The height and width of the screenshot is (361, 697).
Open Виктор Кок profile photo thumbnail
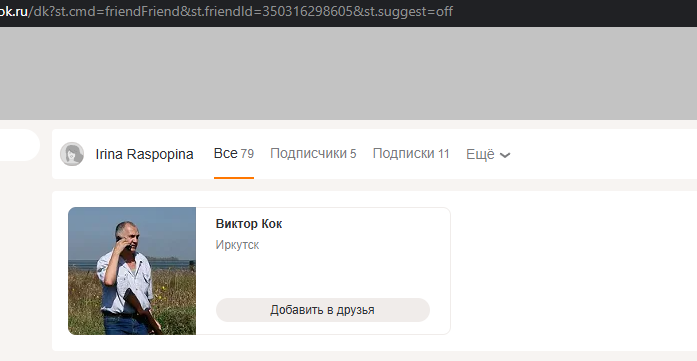[132, 271]
